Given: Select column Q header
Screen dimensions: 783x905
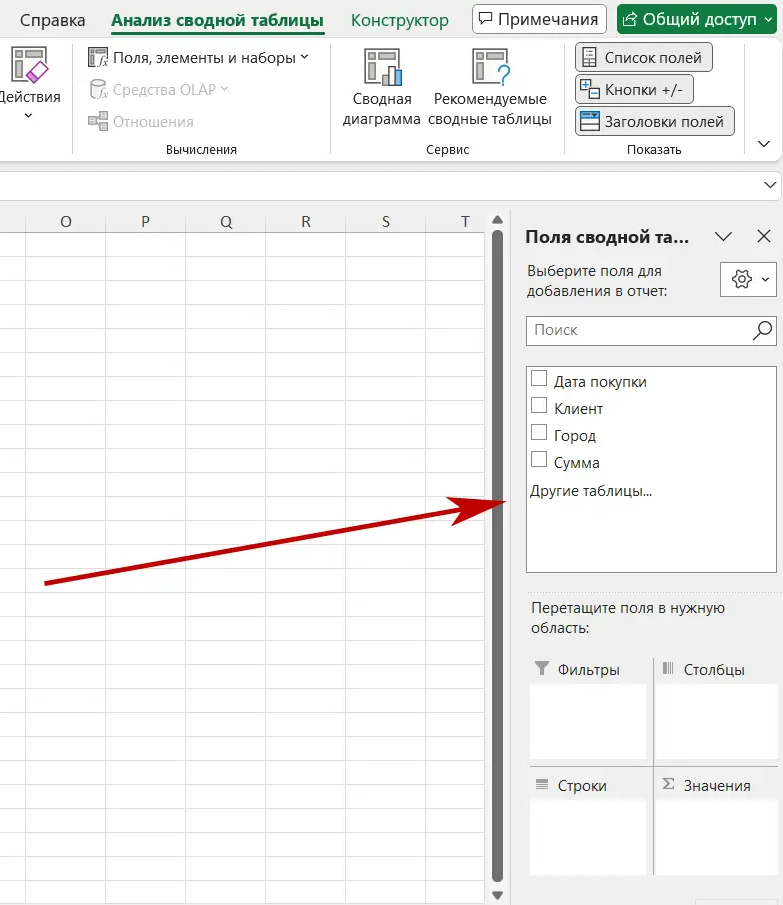Looking at the screenshot, I should 226,222.
